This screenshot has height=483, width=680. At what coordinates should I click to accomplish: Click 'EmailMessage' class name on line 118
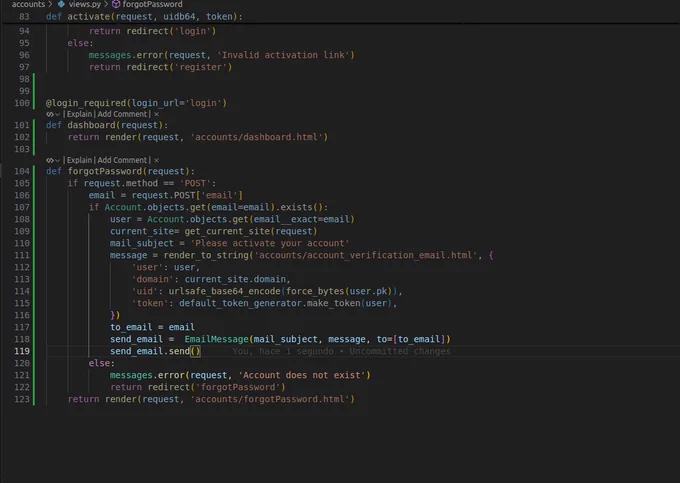(216, 339)
